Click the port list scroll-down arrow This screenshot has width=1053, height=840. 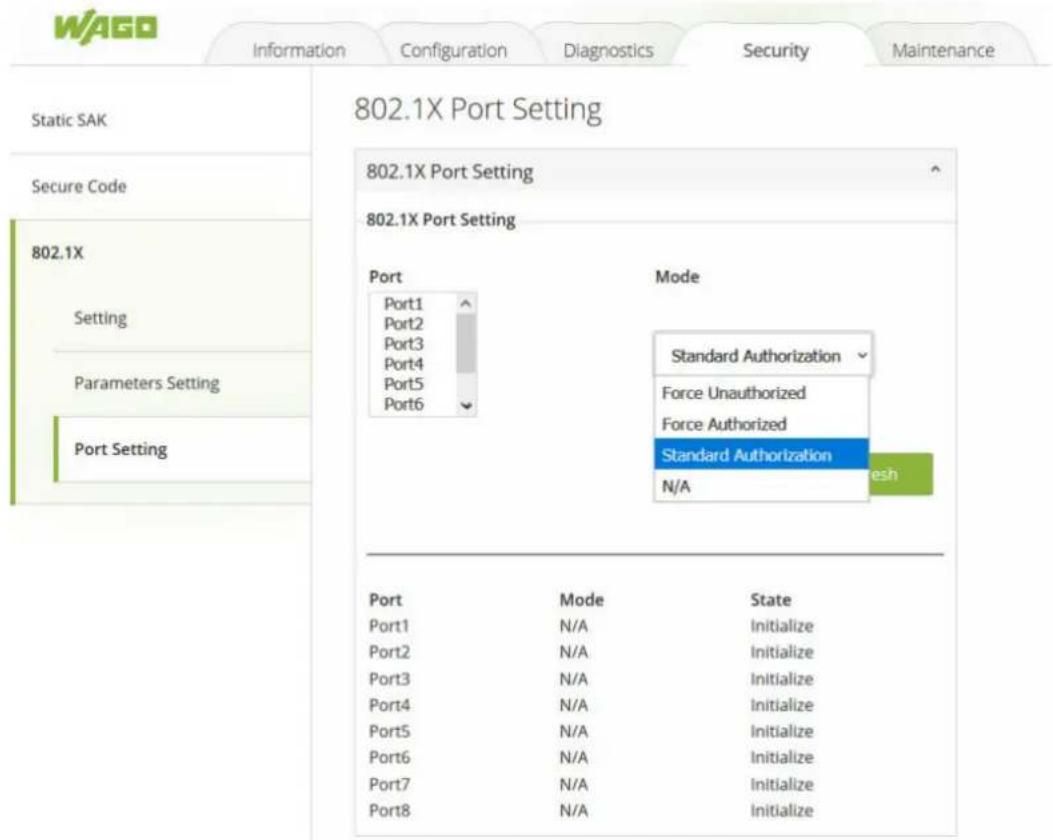click(x=466, y=405)
